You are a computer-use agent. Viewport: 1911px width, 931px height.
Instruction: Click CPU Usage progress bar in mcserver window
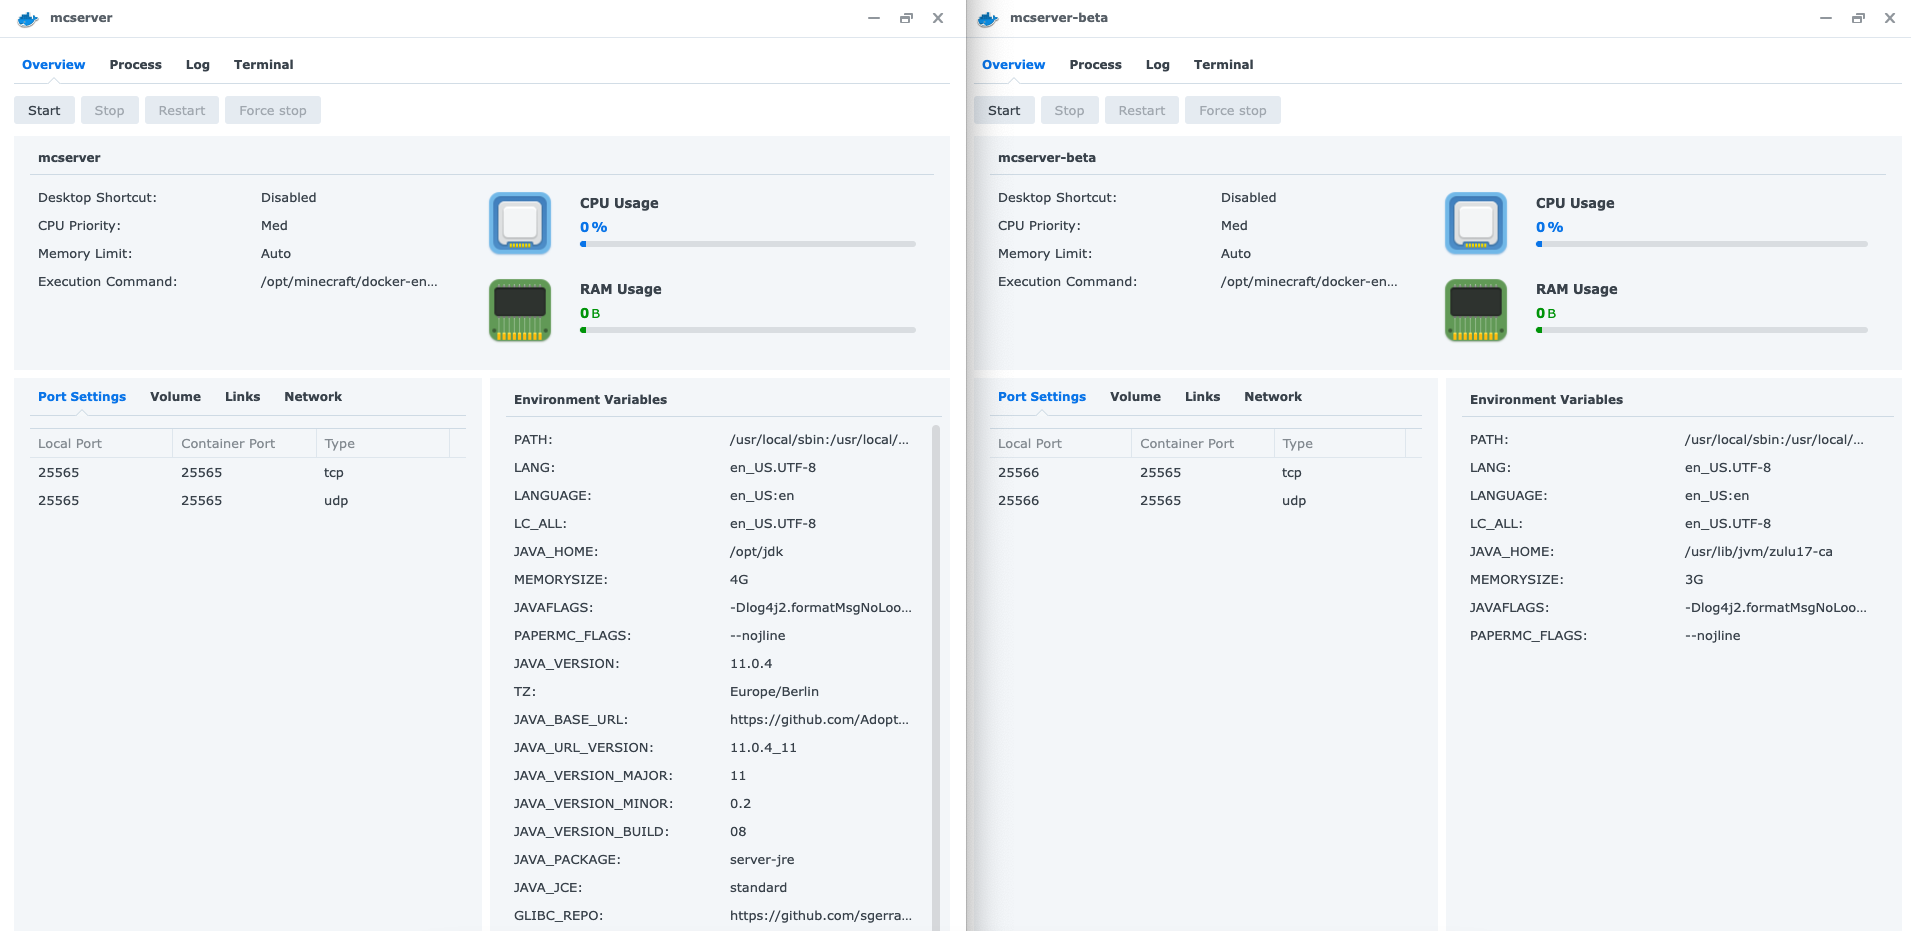click(748, 244)
